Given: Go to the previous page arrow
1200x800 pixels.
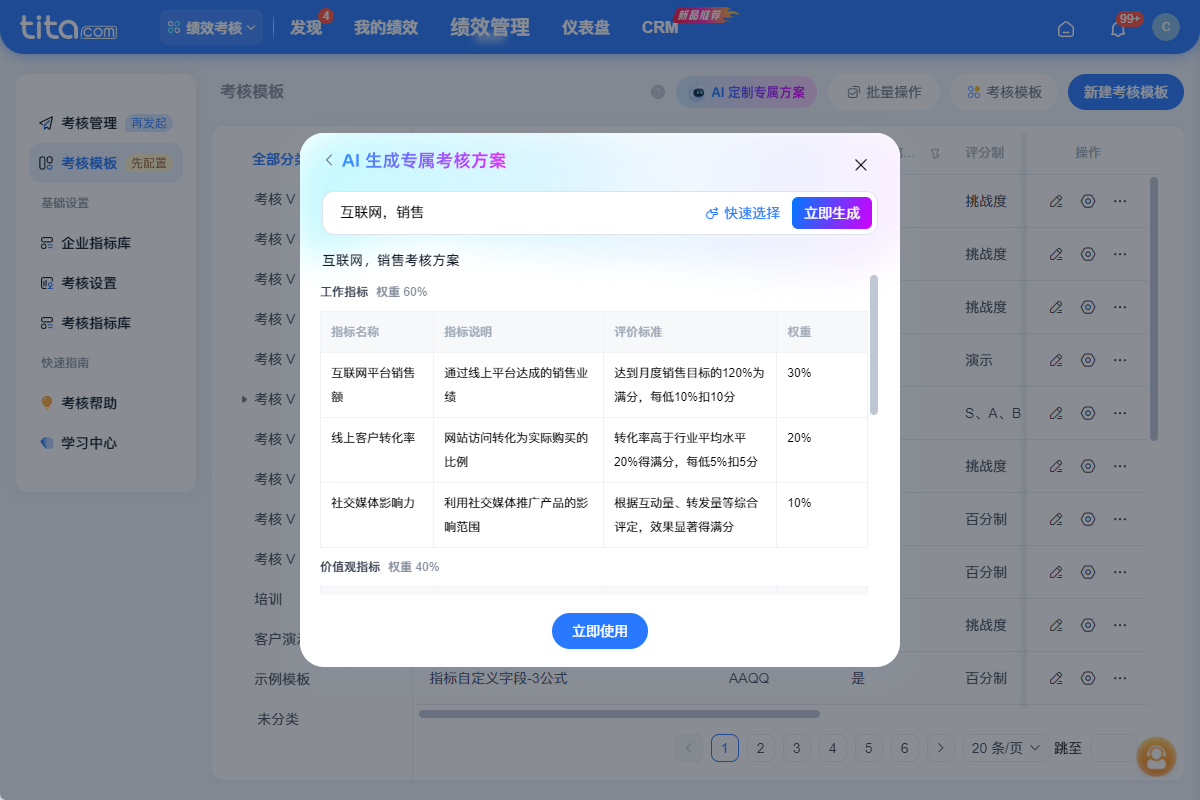Looking at the screenshot, I should (689, 748).
